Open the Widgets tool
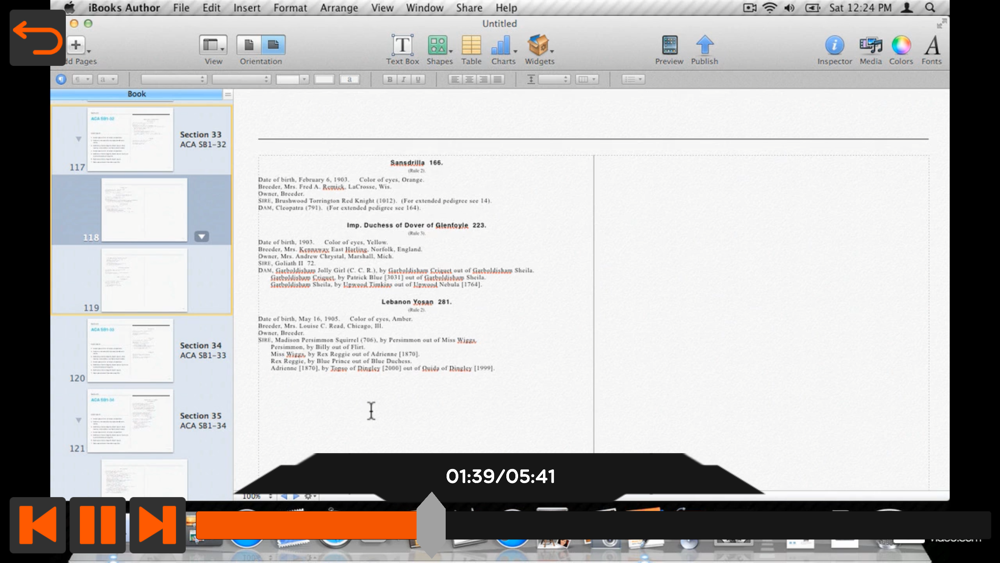The height and width of the screenshot is (563, 1000). [540, 50]
